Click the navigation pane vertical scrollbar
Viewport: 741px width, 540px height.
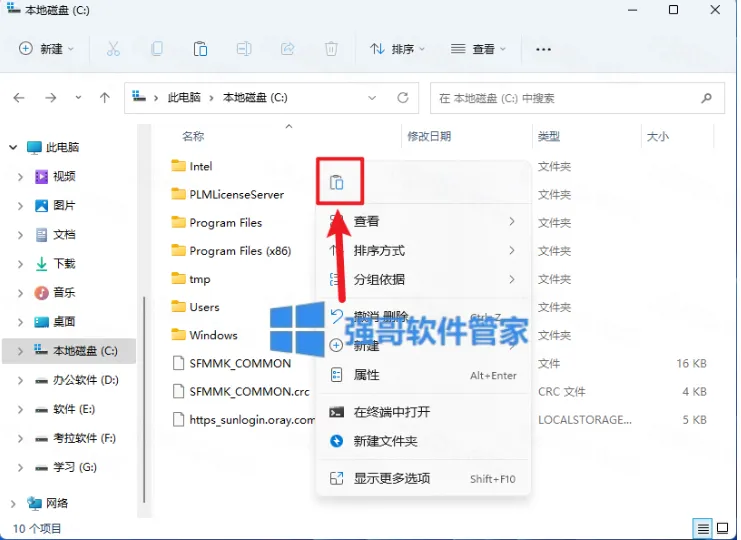(144, 399)
